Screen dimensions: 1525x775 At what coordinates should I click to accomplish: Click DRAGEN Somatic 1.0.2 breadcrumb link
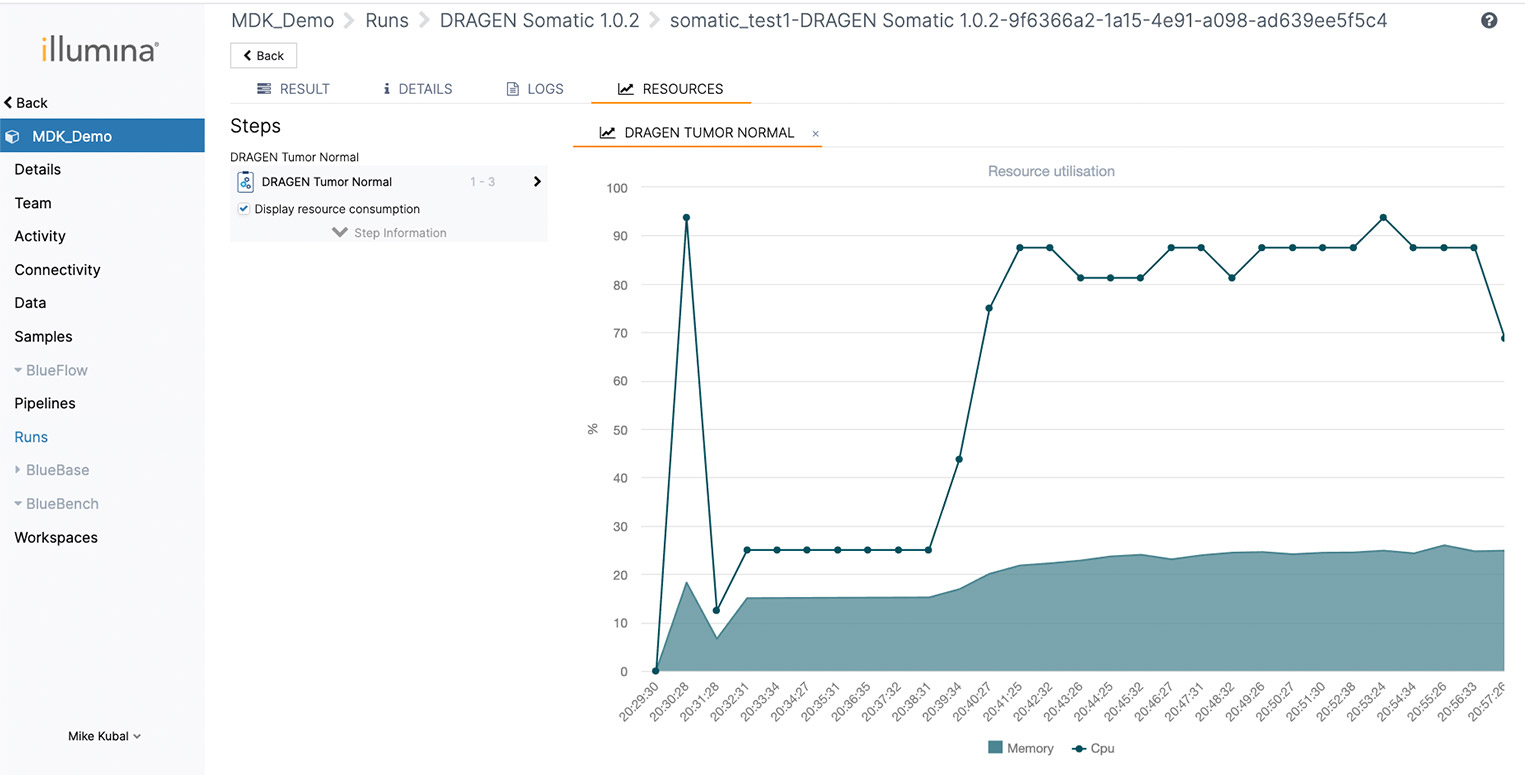[x=539, y=21]
